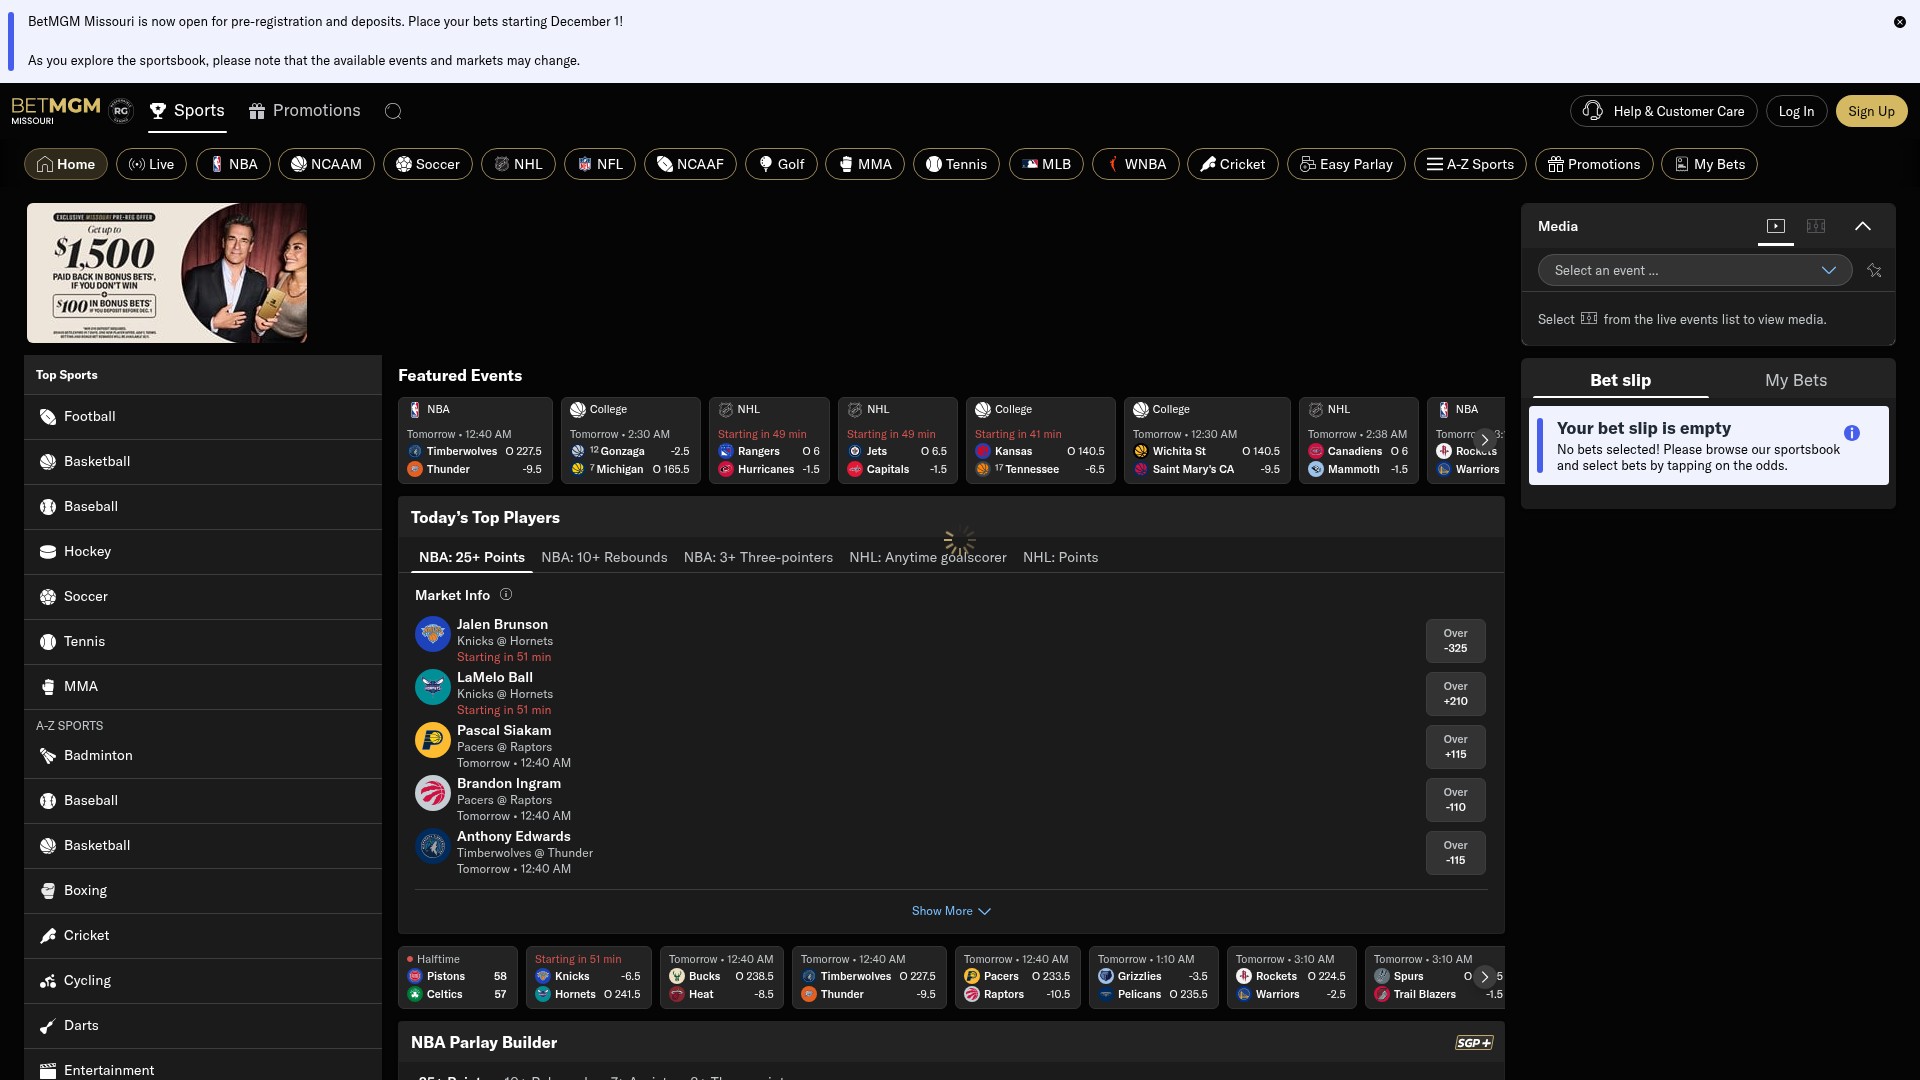
Task: Select Pascal Siakam Over +115 odds
Action: (x=1455, y=747)
